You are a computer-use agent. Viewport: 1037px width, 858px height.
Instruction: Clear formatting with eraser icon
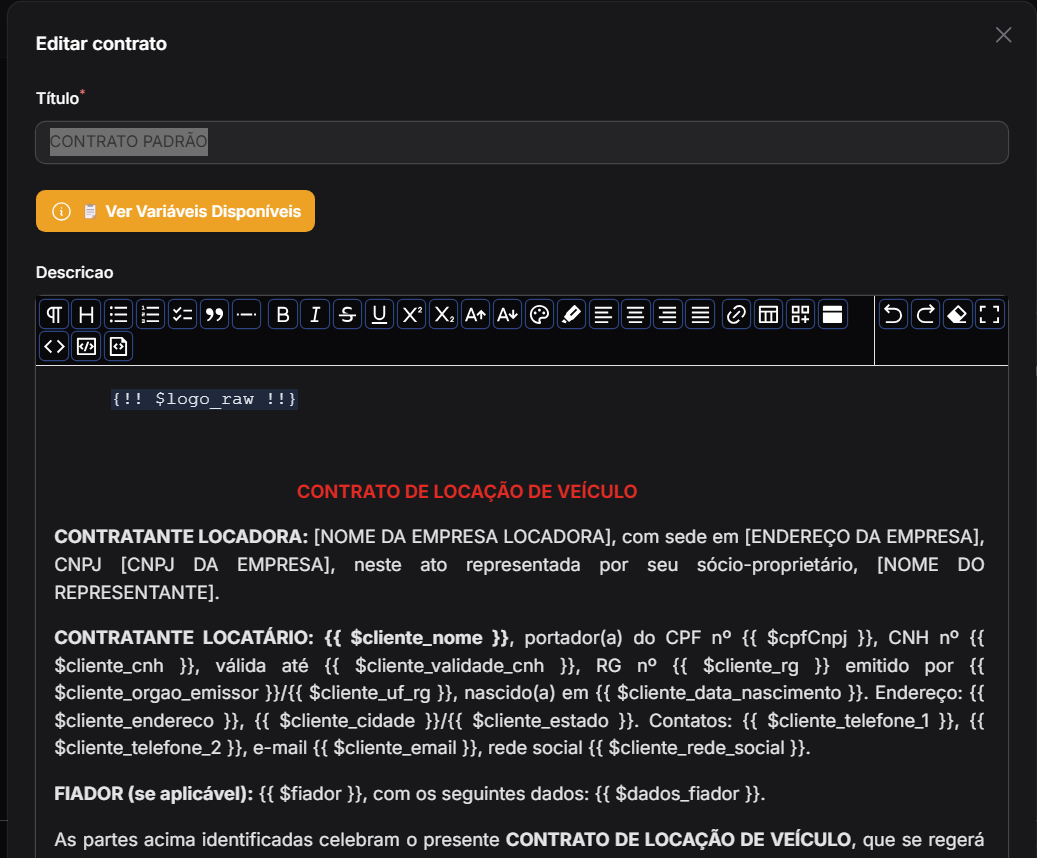pyautogui.click(x=958, y=314)
